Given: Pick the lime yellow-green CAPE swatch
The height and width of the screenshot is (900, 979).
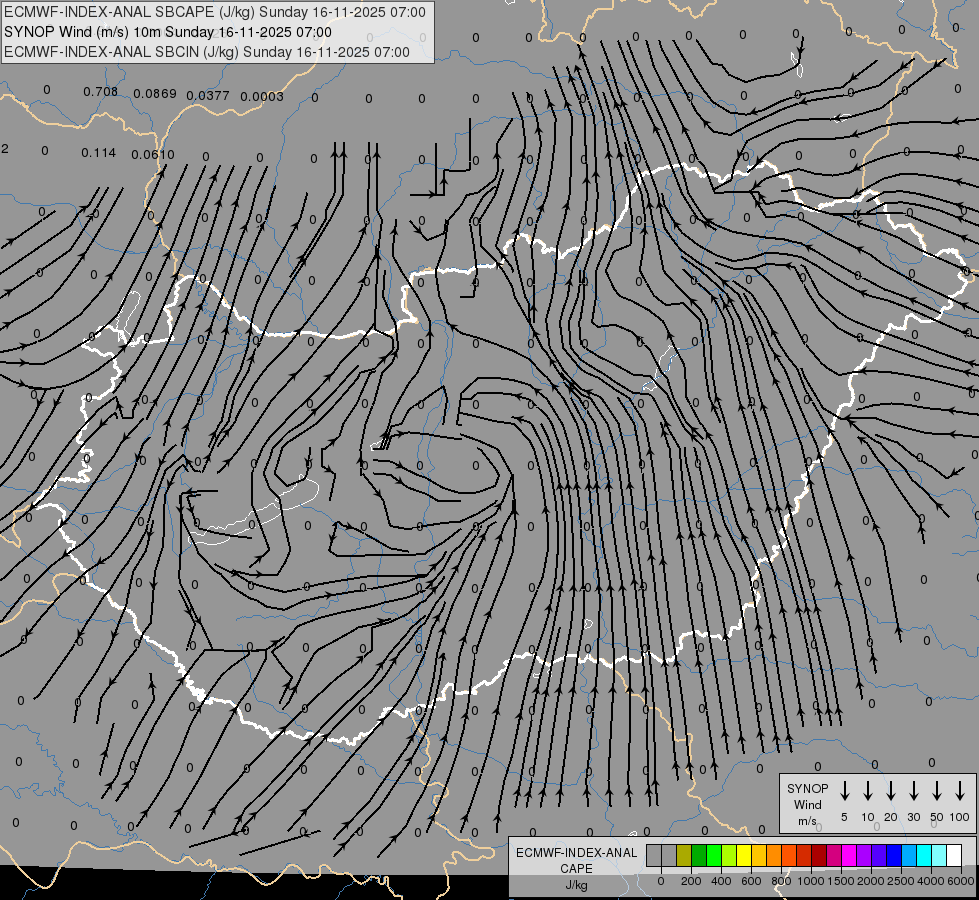Looking at the screenshot, I should pyautogui.click(x=729, y=855).
